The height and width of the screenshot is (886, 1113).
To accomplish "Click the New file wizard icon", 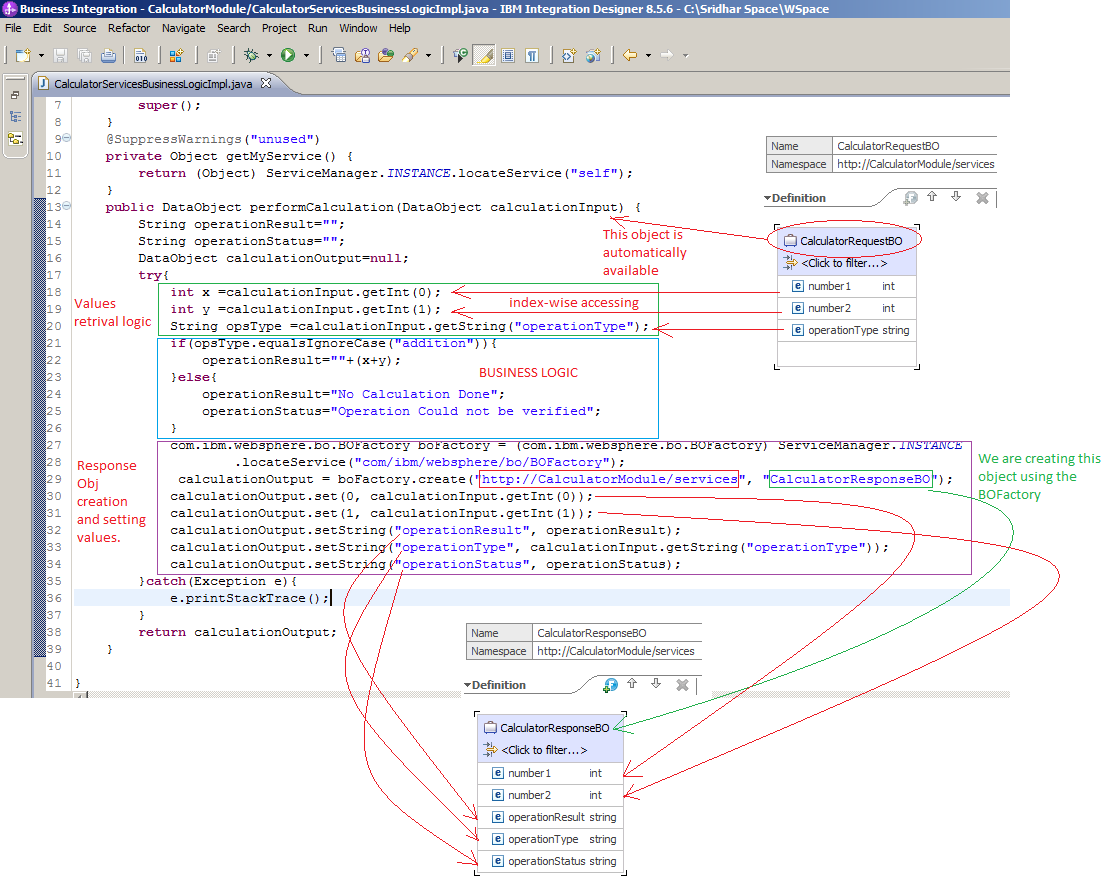I will click(23, 55).
